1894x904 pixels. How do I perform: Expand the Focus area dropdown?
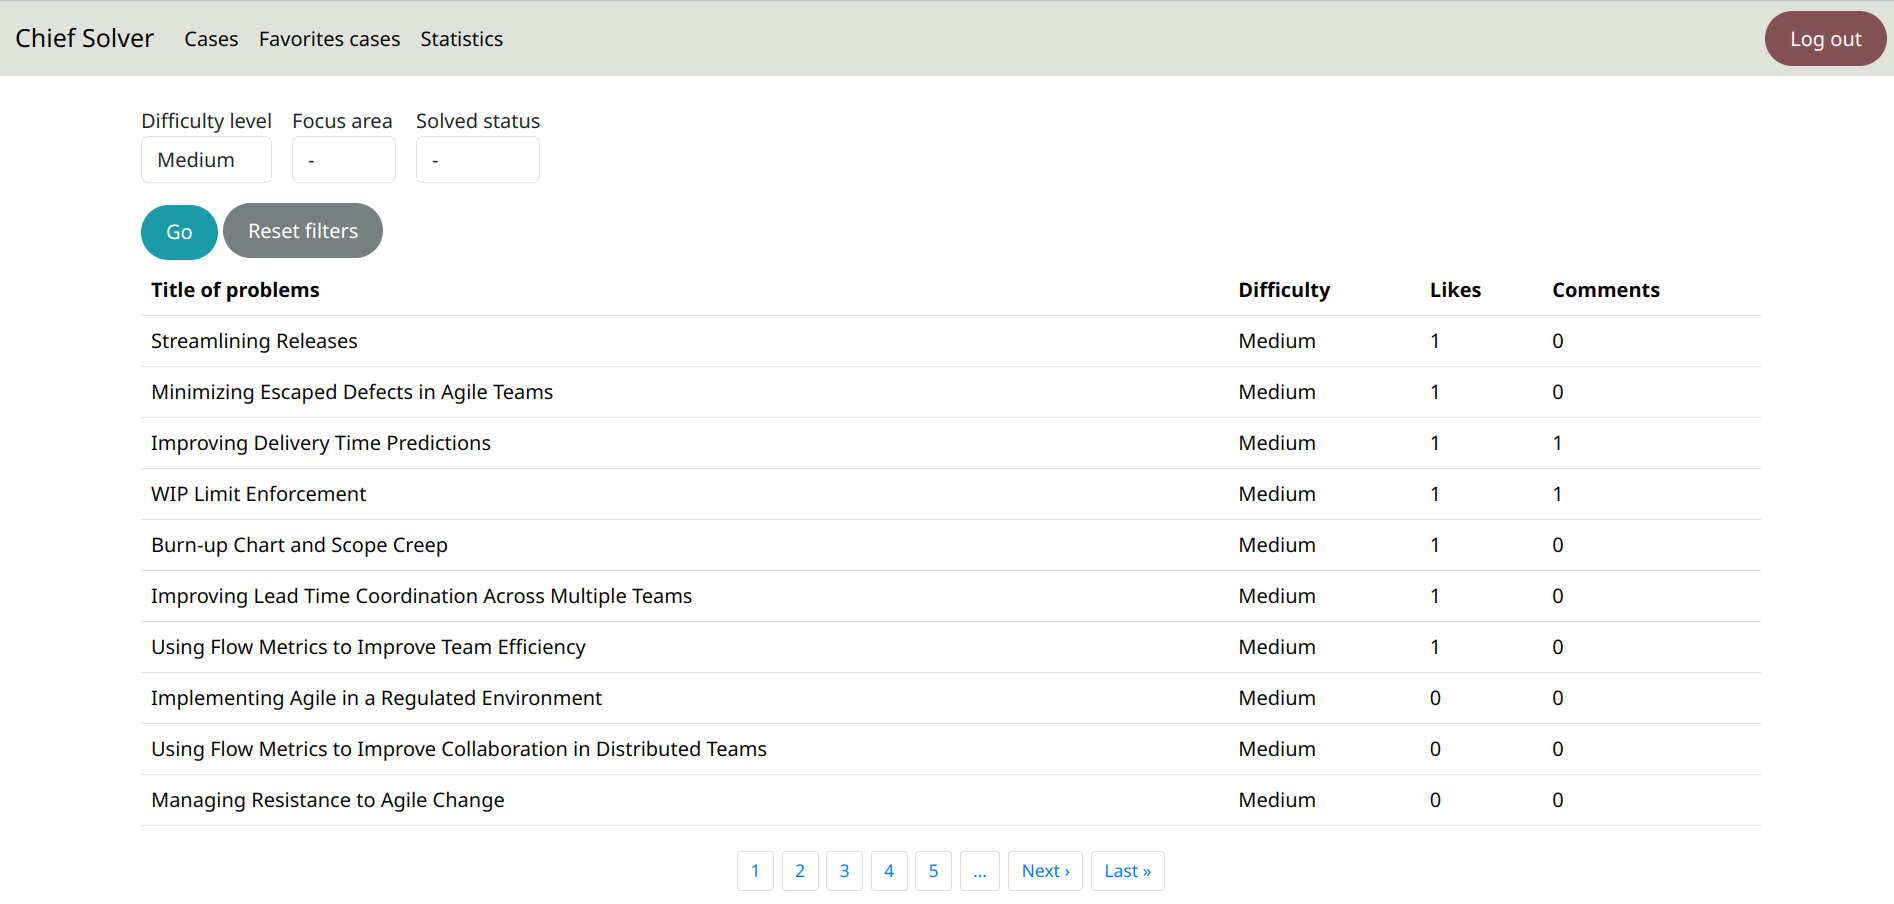point(343,160)
